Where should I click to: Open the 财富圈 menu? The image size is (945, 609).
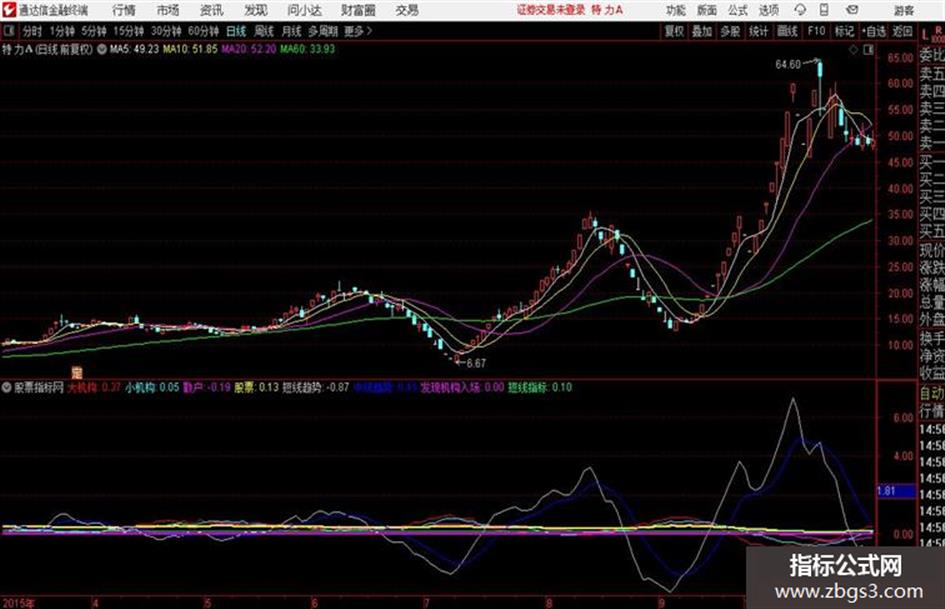point(358,10)
